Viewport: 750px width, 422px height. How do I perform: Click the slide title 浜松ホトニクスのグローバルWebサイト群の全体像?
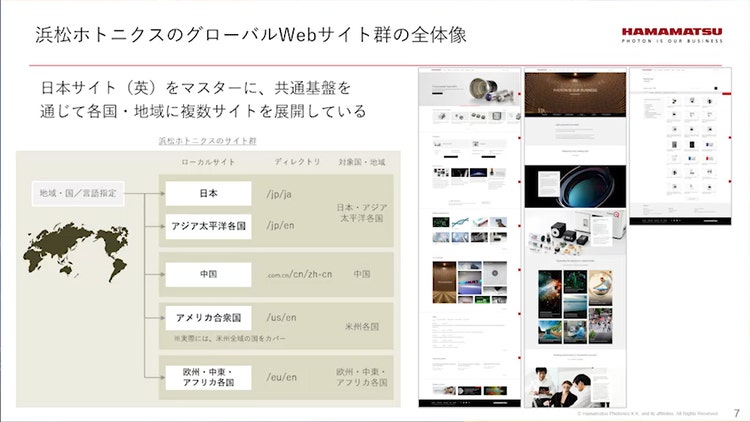[251, 35]
